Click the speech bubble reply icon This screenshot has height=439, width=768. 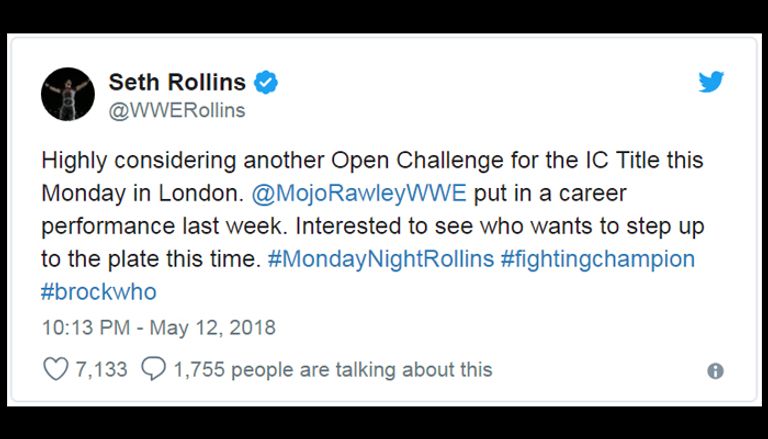point(153,369)
